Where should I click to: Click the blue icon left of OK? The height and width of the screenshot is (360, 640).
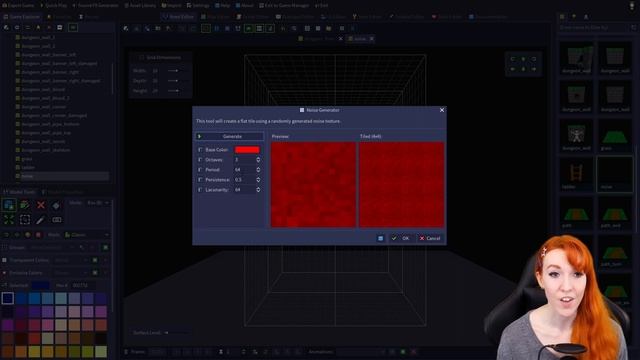380,238
